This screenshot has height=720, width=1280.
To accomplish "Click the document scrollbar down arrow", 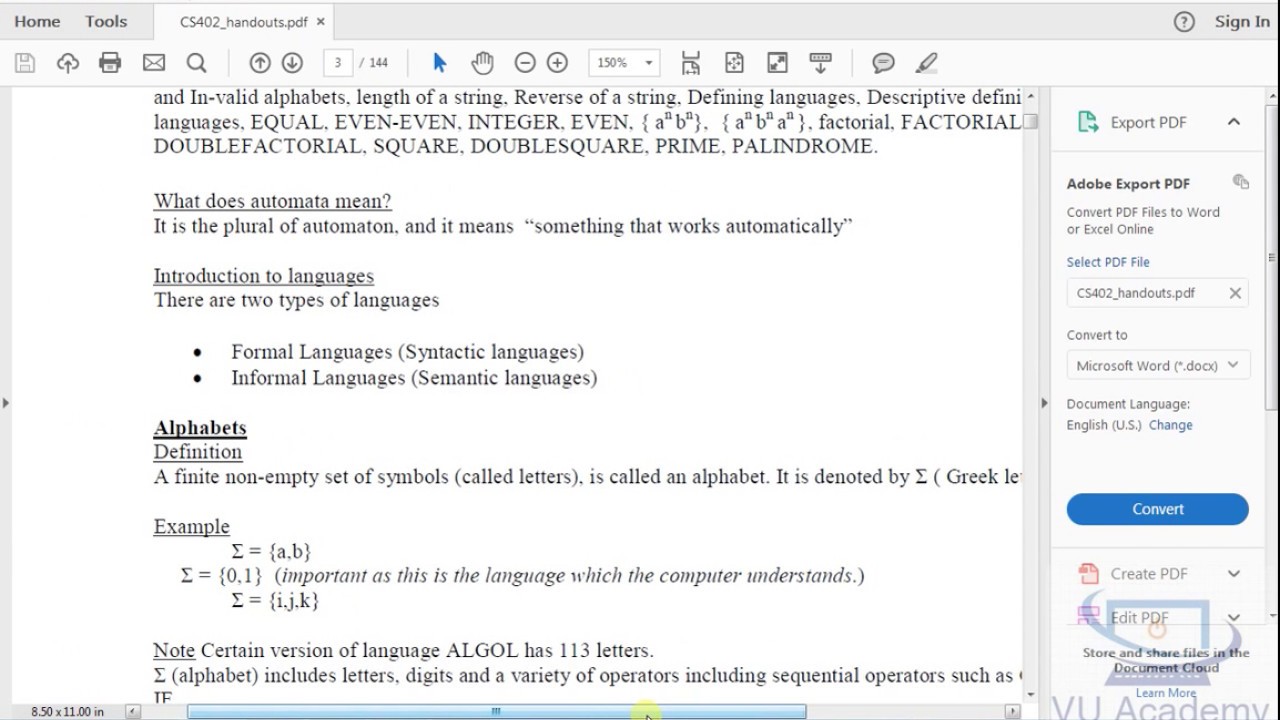I will [1030, 694].
